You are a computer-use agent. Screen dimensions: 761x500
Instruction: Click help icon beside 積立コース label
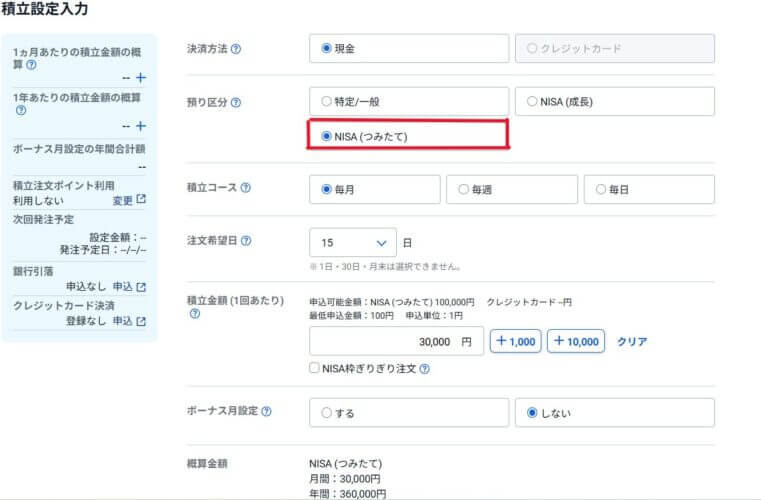[x=245, y=188]
